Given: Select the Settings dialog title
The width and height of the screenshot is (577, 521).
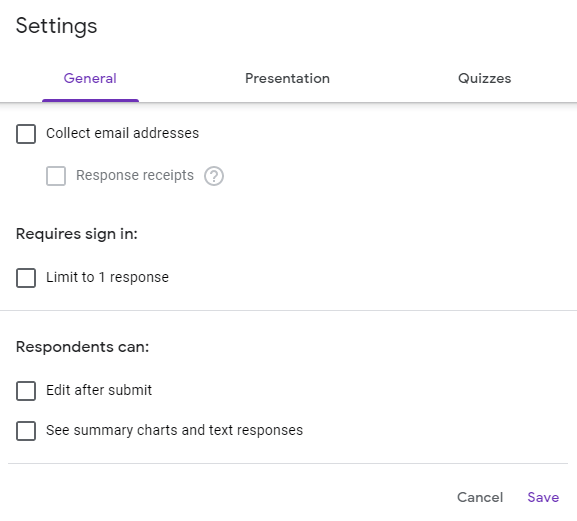Looking at the screenshot, I should coord(56,26).
